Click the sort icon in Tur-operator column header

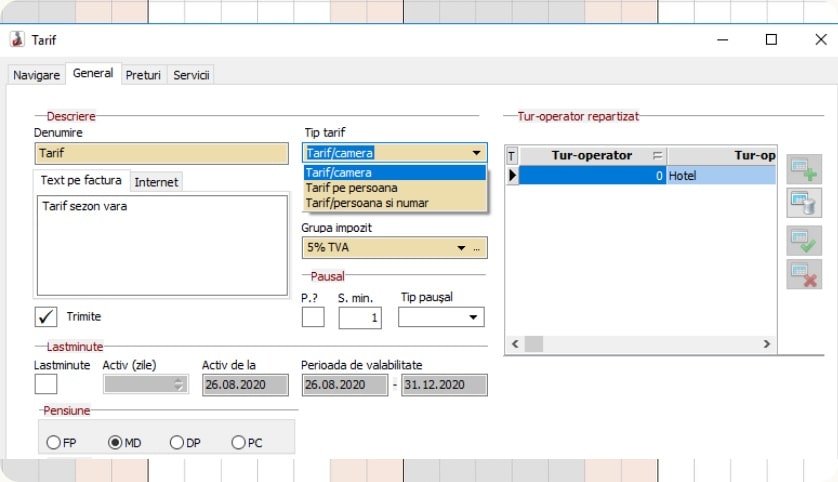(x=657, y=156)
